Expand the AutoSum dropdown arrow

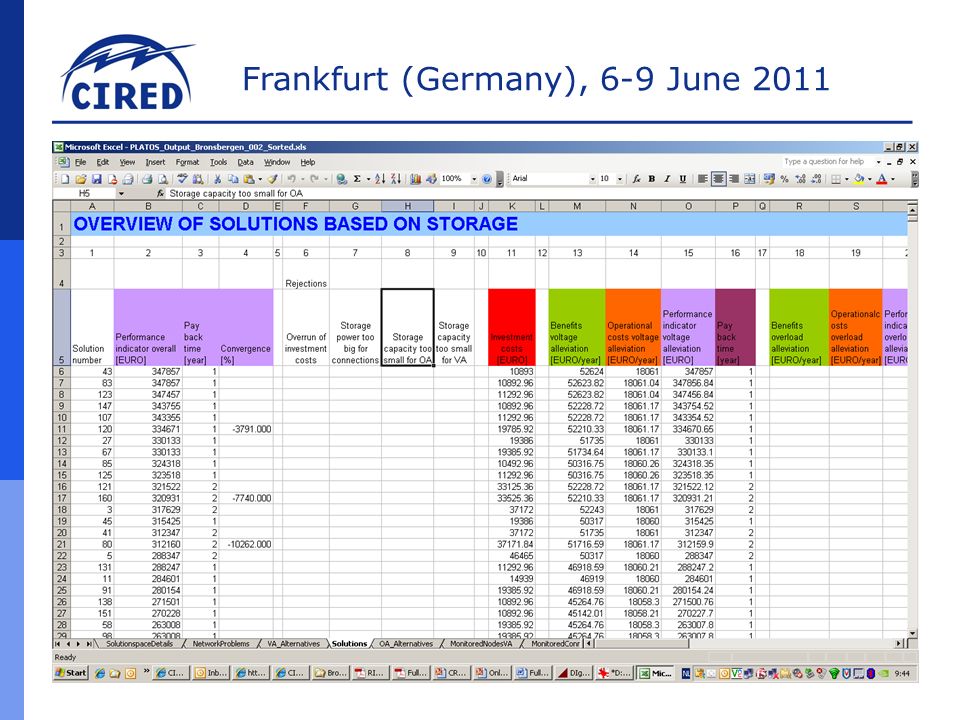click(x=368, y=179)
